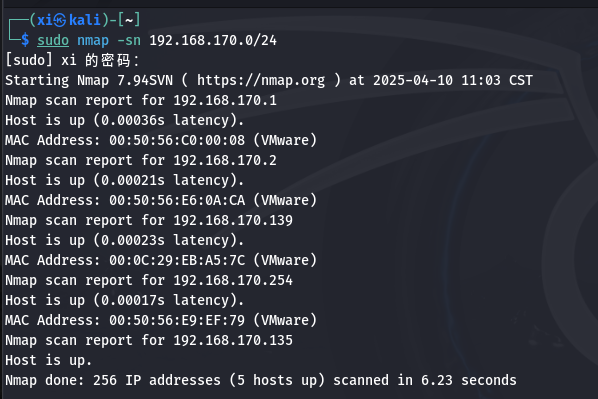Click IP address 192.168.170.1 in report
This screenshot has width=598, height=399.
point(225,100)
